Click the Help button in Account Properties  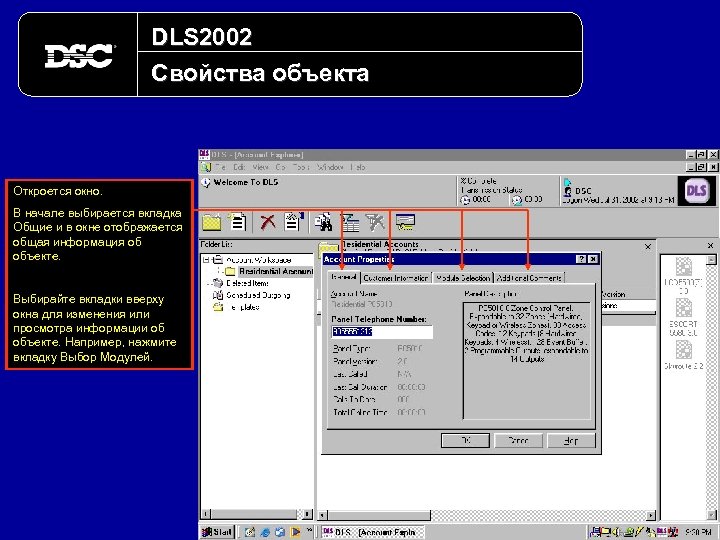pyautogui.click(x=571, y=440)
